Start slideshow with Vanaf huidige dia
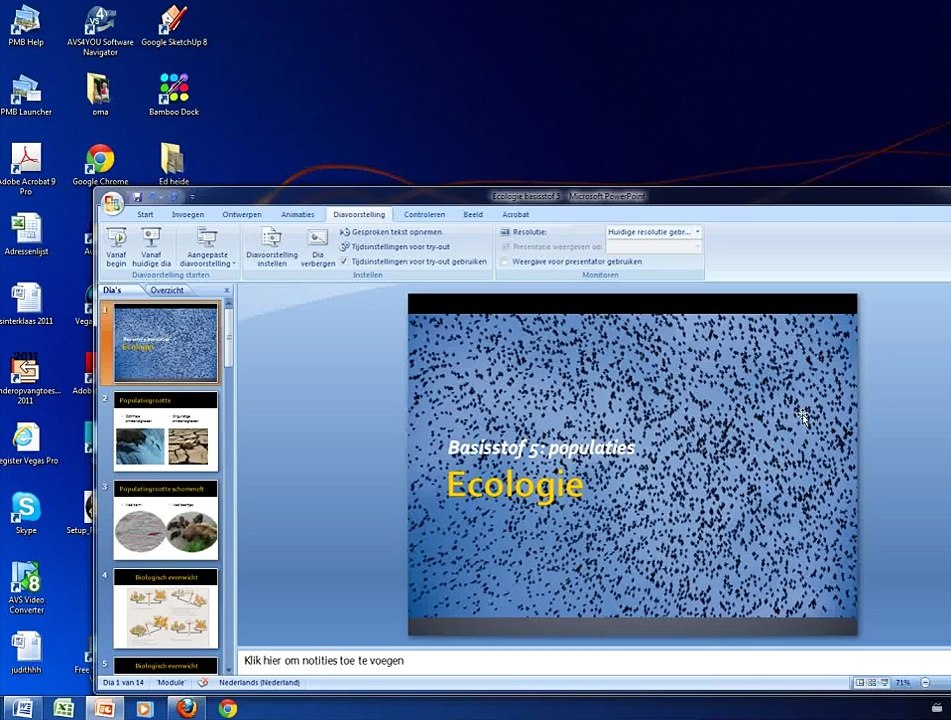951x720 pixels. click(151, 247)
